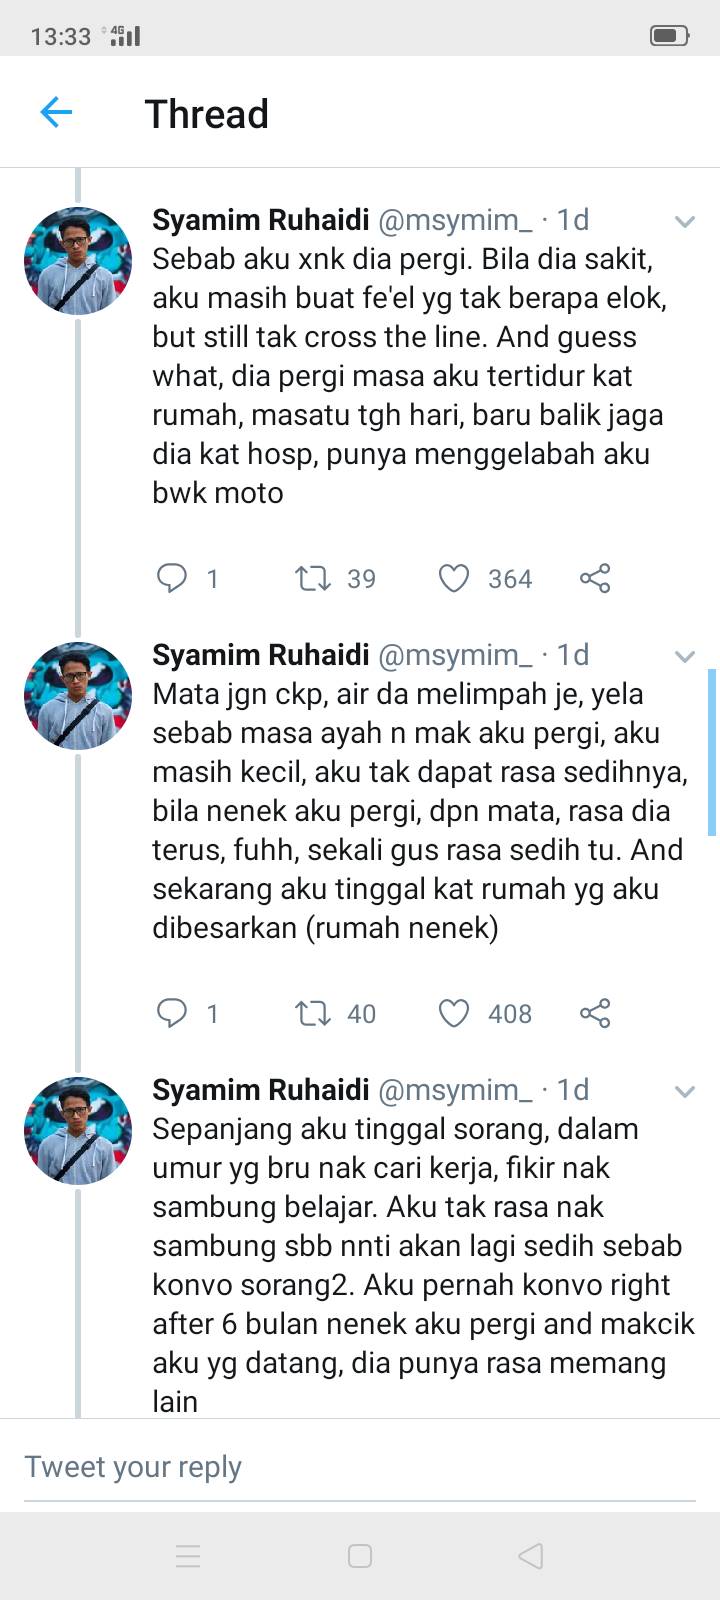View profile picture on first tweet
Screen dimensions: 720x1600
78,261
